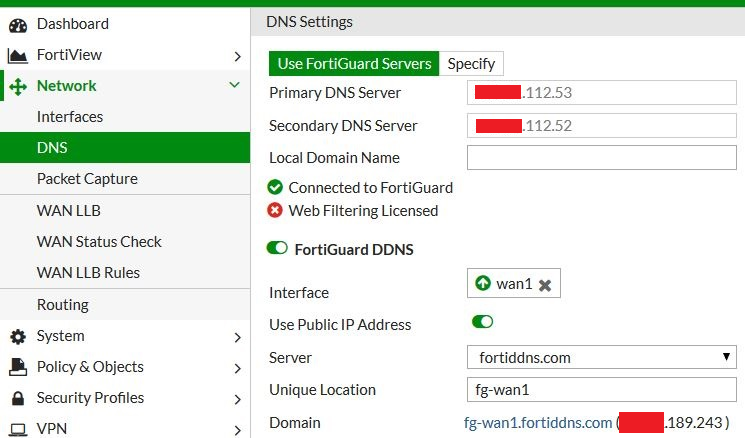This screenshot has width=745, height=438.
Task: Open the Packet Capture menu item
Action: [x=87, y=179]
